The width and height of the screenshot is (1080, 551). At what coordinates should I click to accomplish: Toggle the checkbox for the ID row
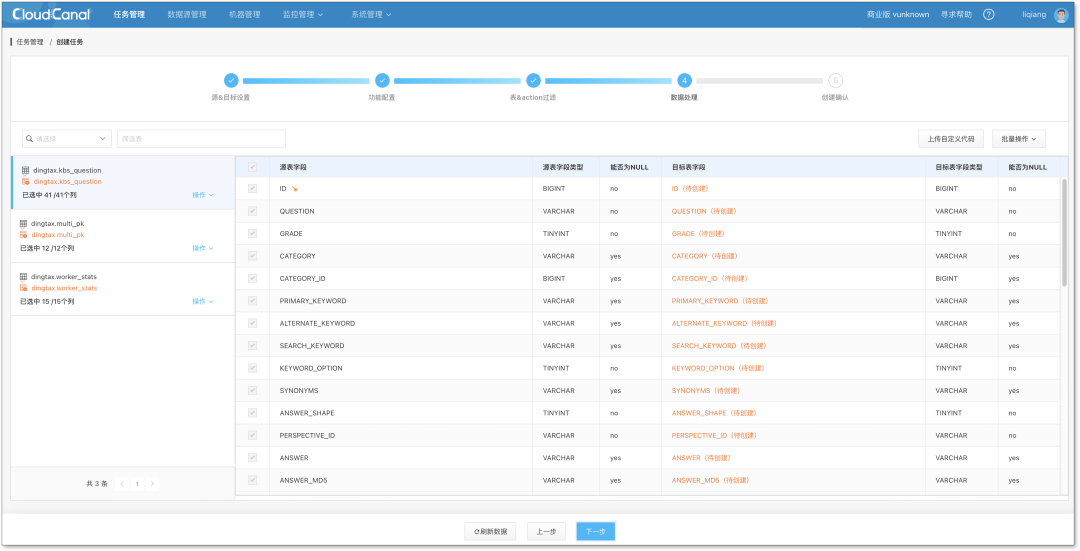click(253, 189)
